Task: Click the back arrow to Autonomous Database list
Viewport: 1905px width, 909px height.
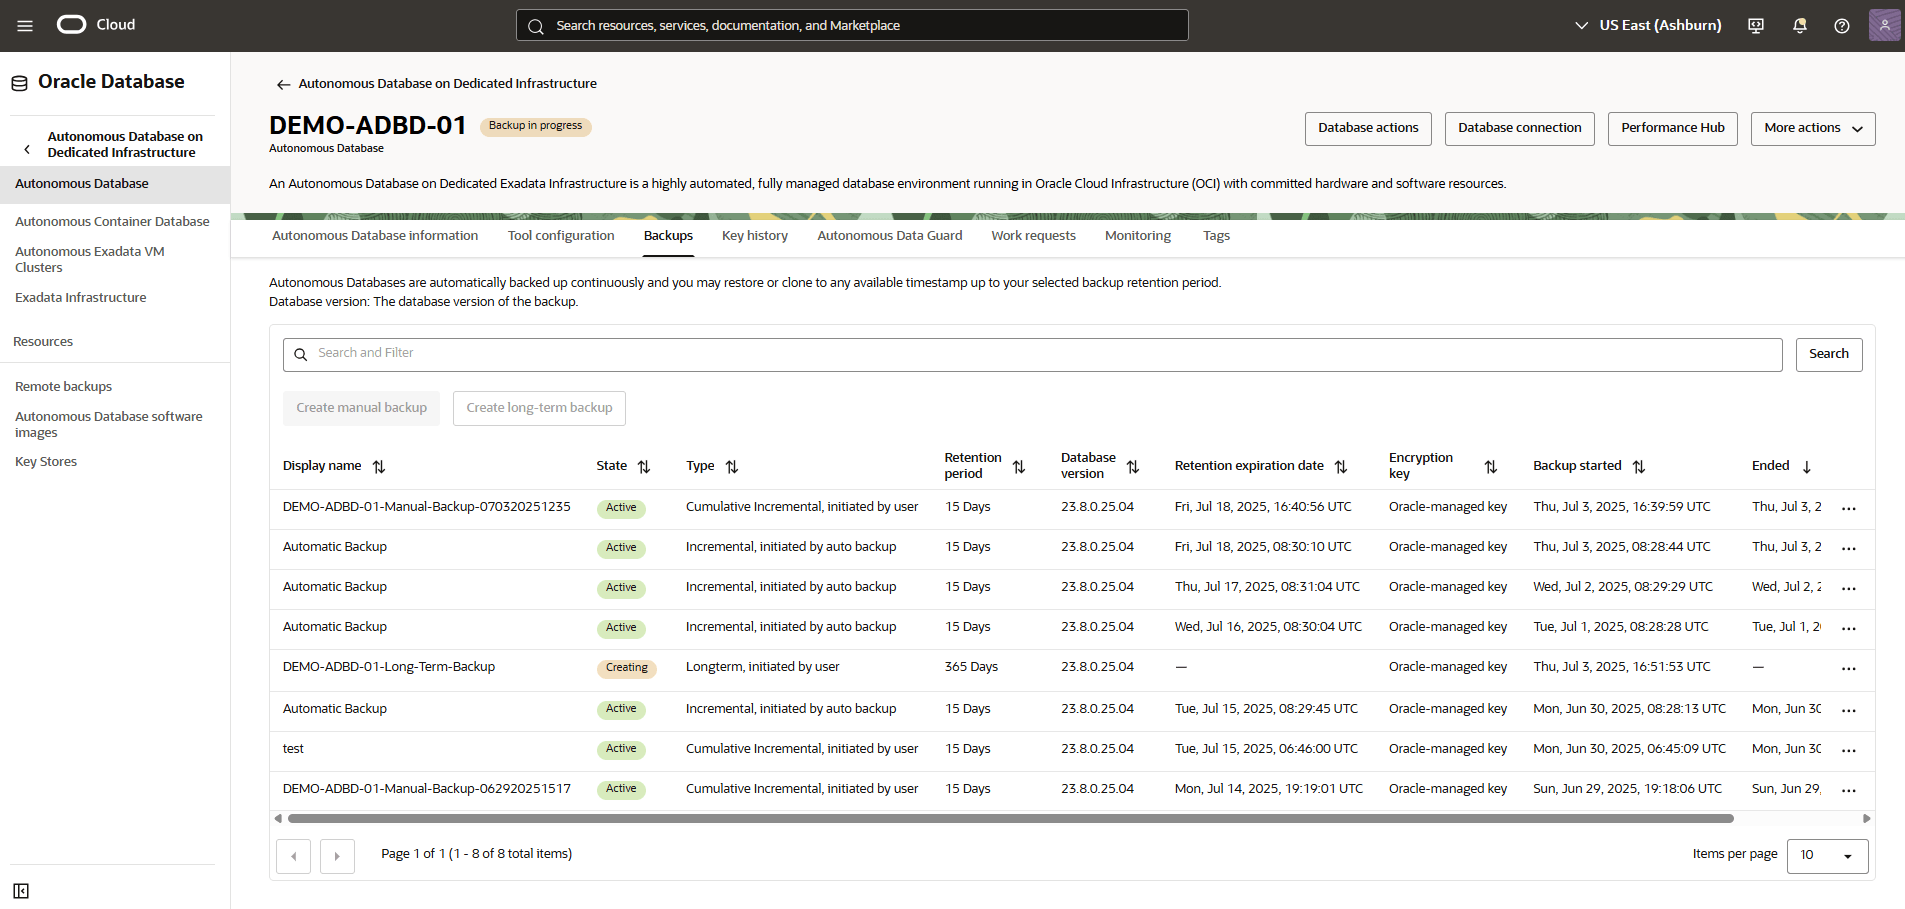Action: [284, 84]
